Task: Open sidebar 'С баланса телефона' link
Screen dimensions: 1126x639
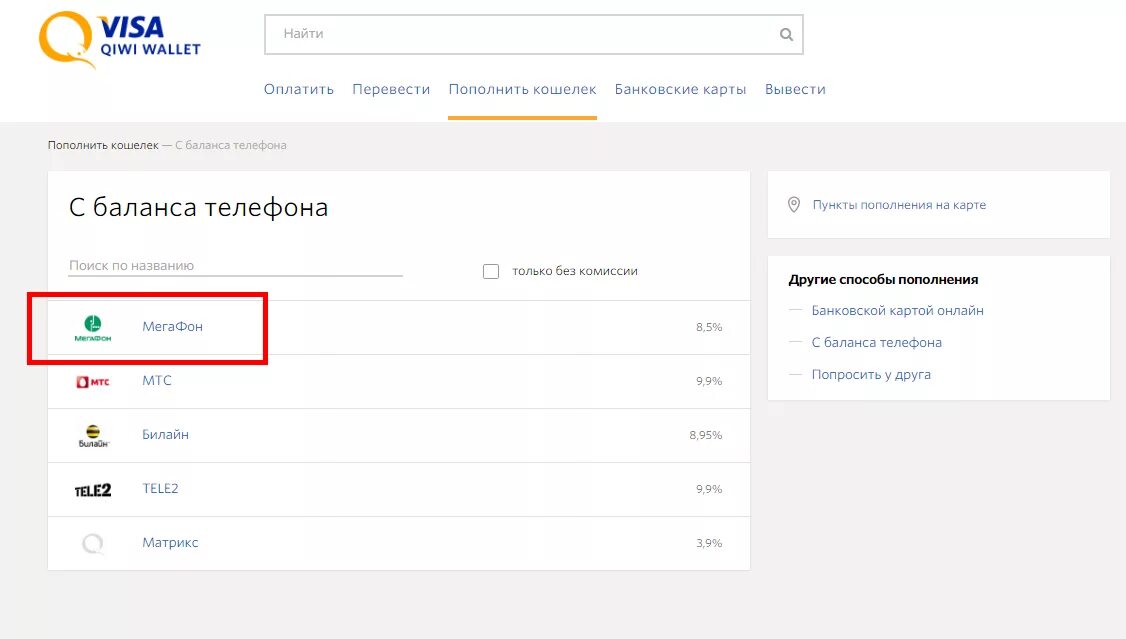Action: tap(877, 342)
